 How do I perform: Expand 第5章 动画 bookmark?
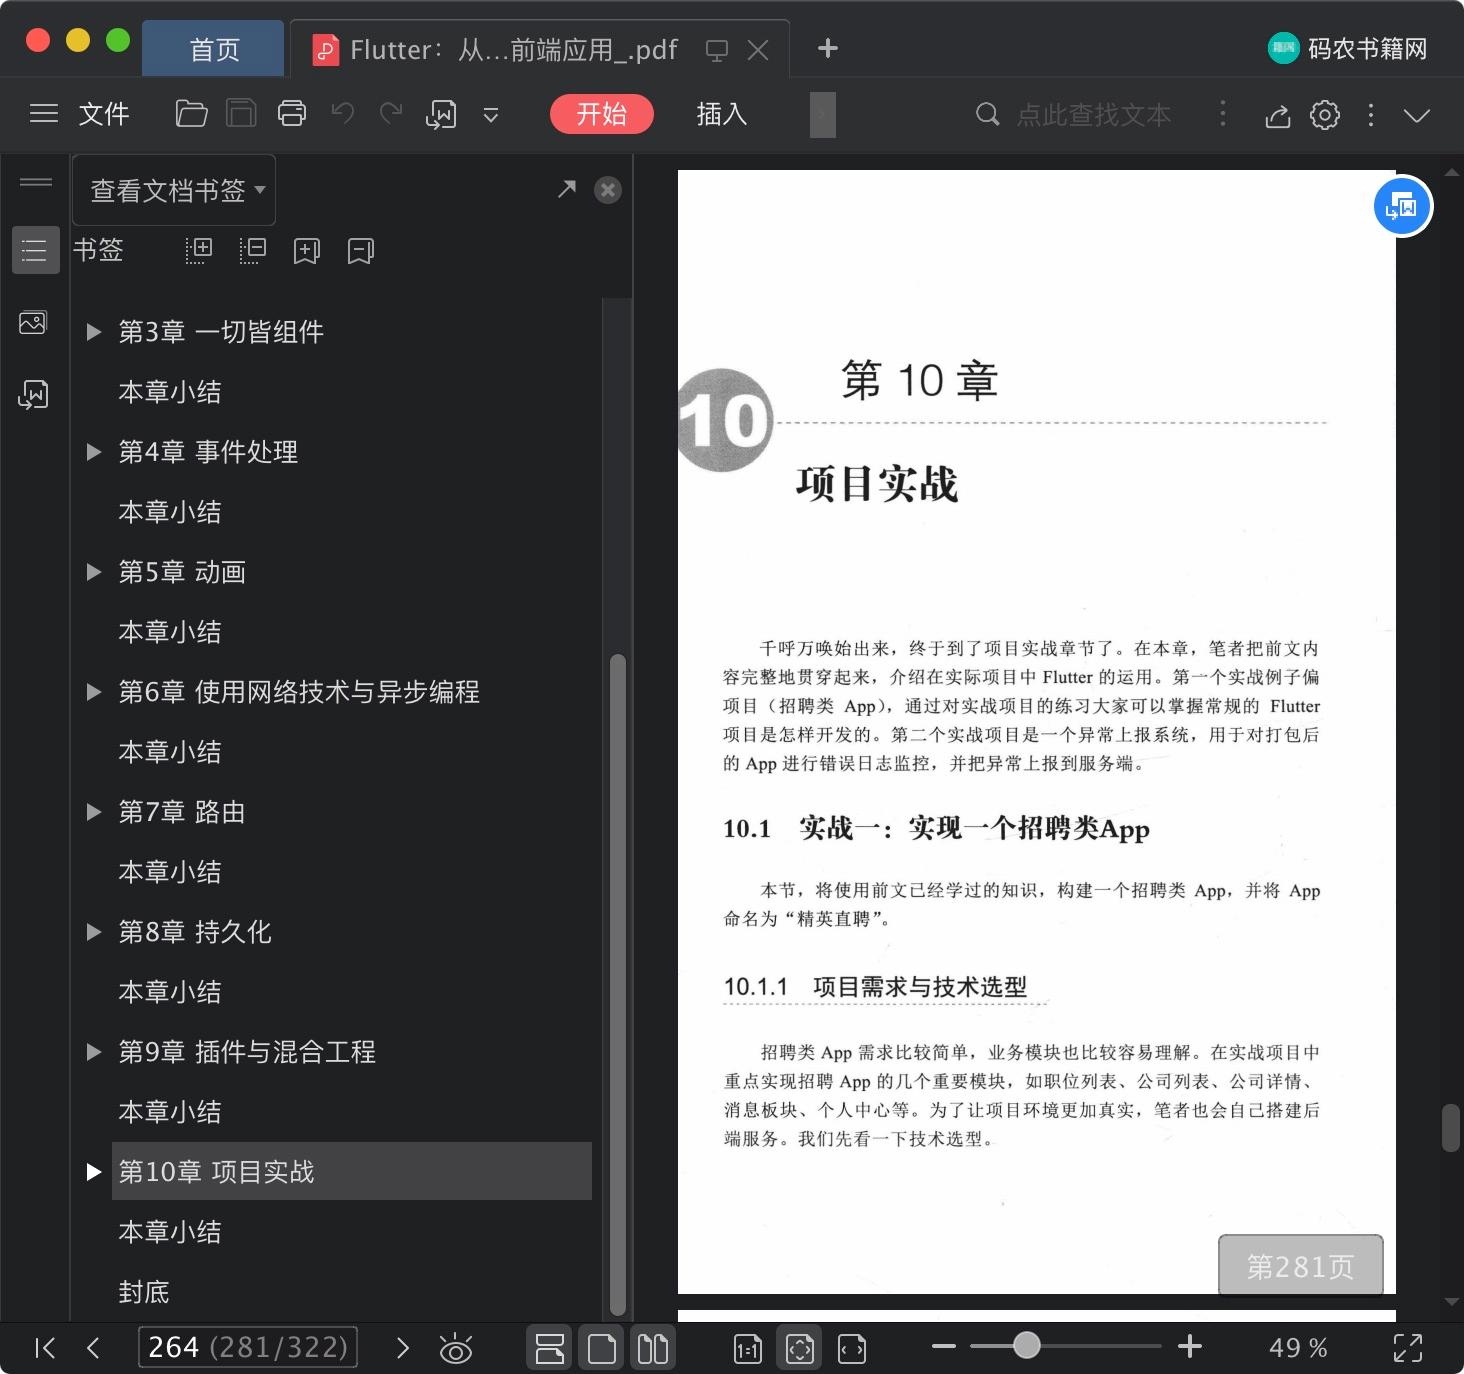(94, 572)
